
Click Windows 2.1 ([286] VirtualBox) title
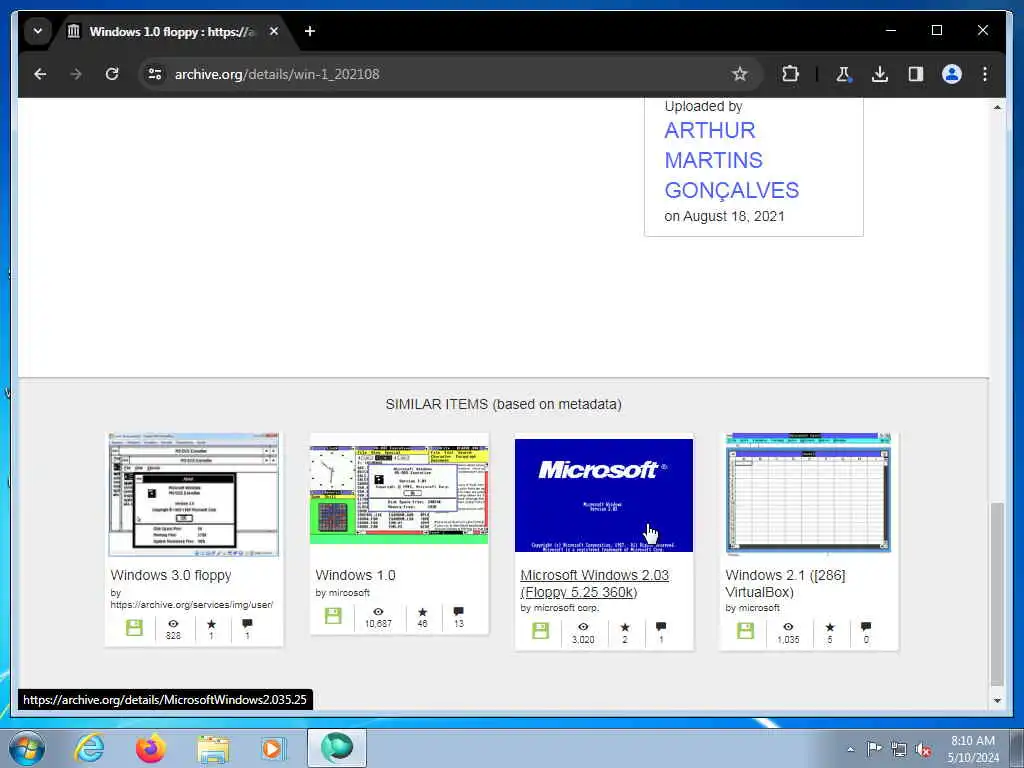pyautogui.click(x=785, y=584)
